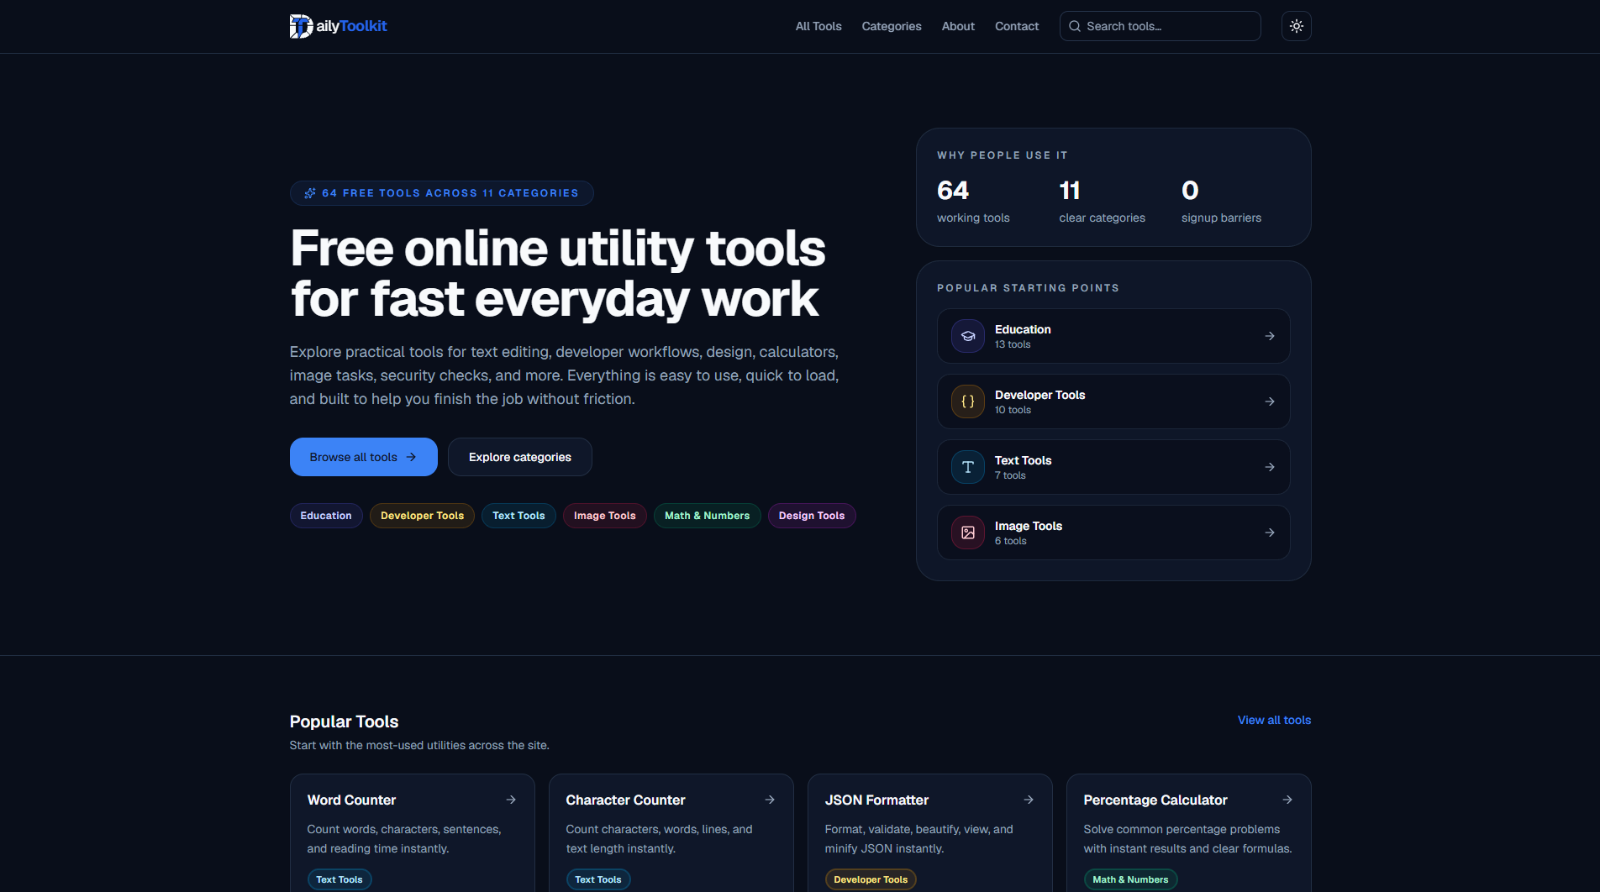
Task: Go to the About page
Action: tap(958, 26)
